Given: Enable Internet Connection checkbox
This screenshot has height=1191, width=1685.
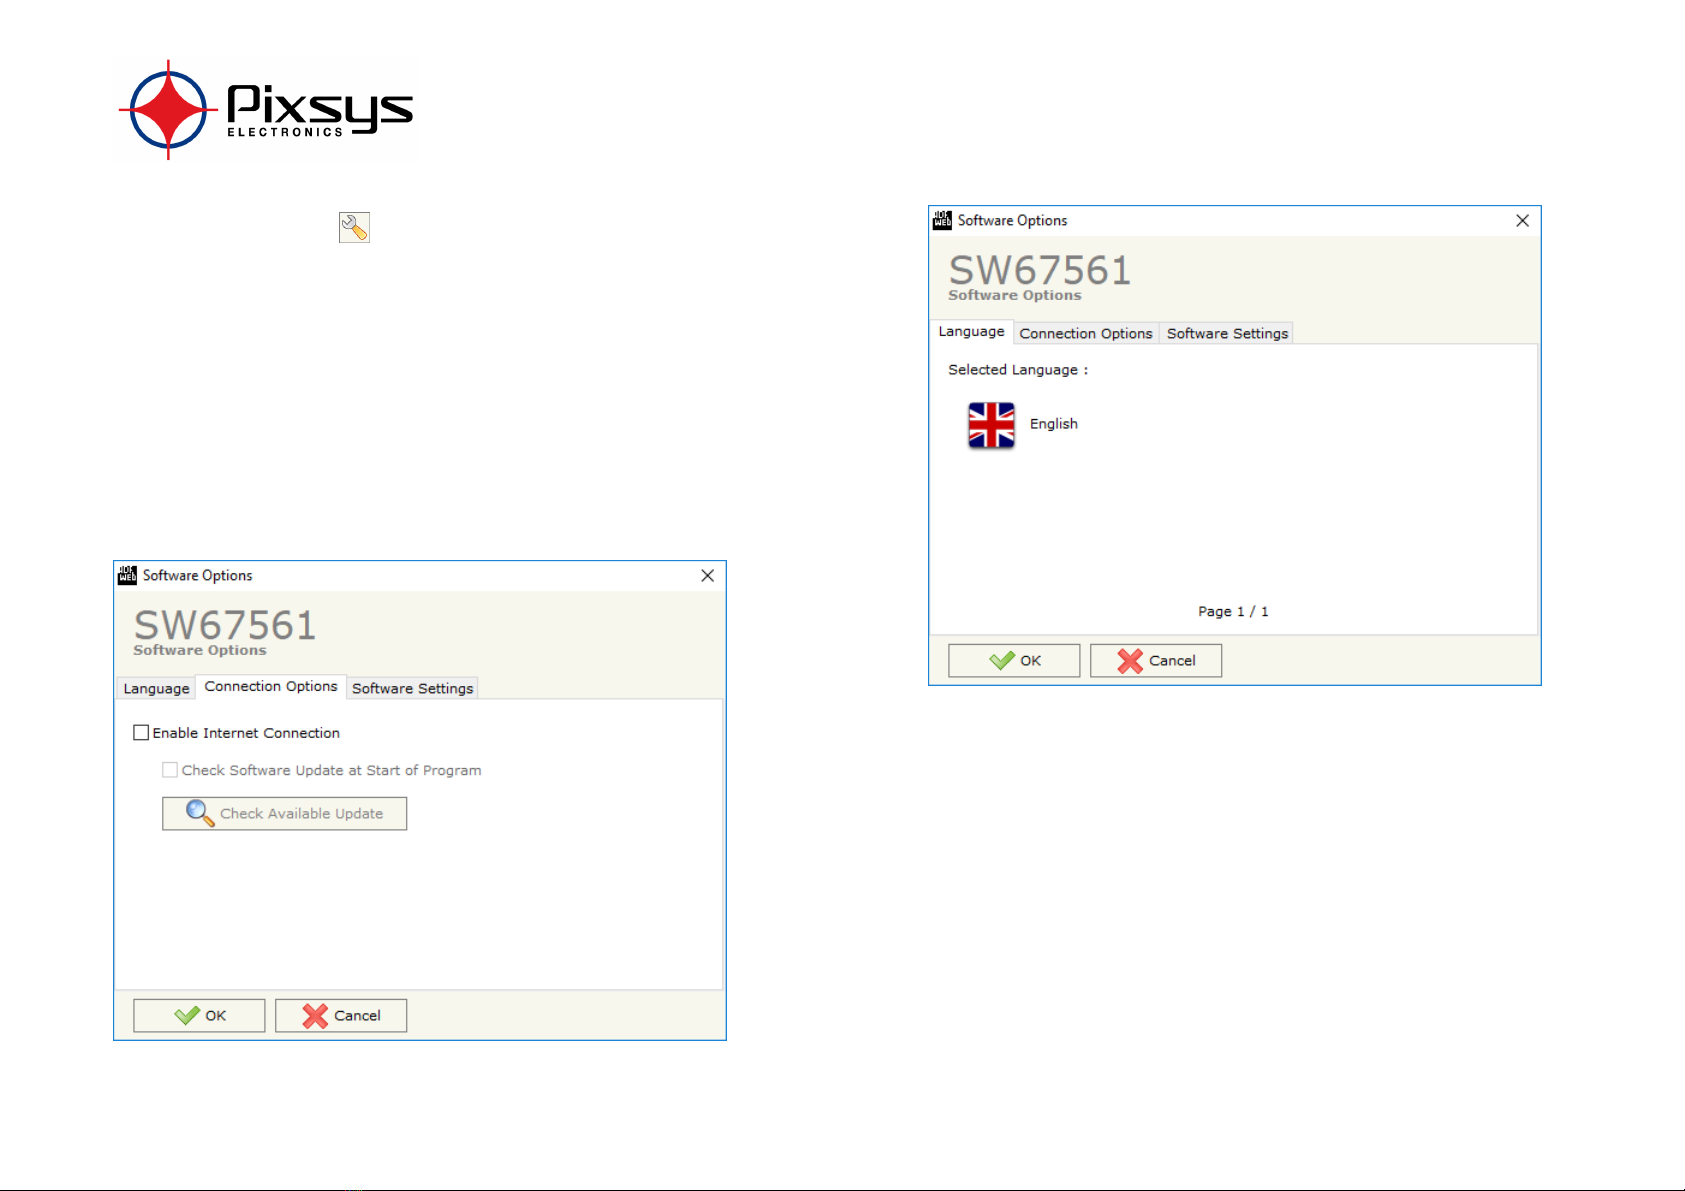Looking at the screenshot, I should (141, 733).
